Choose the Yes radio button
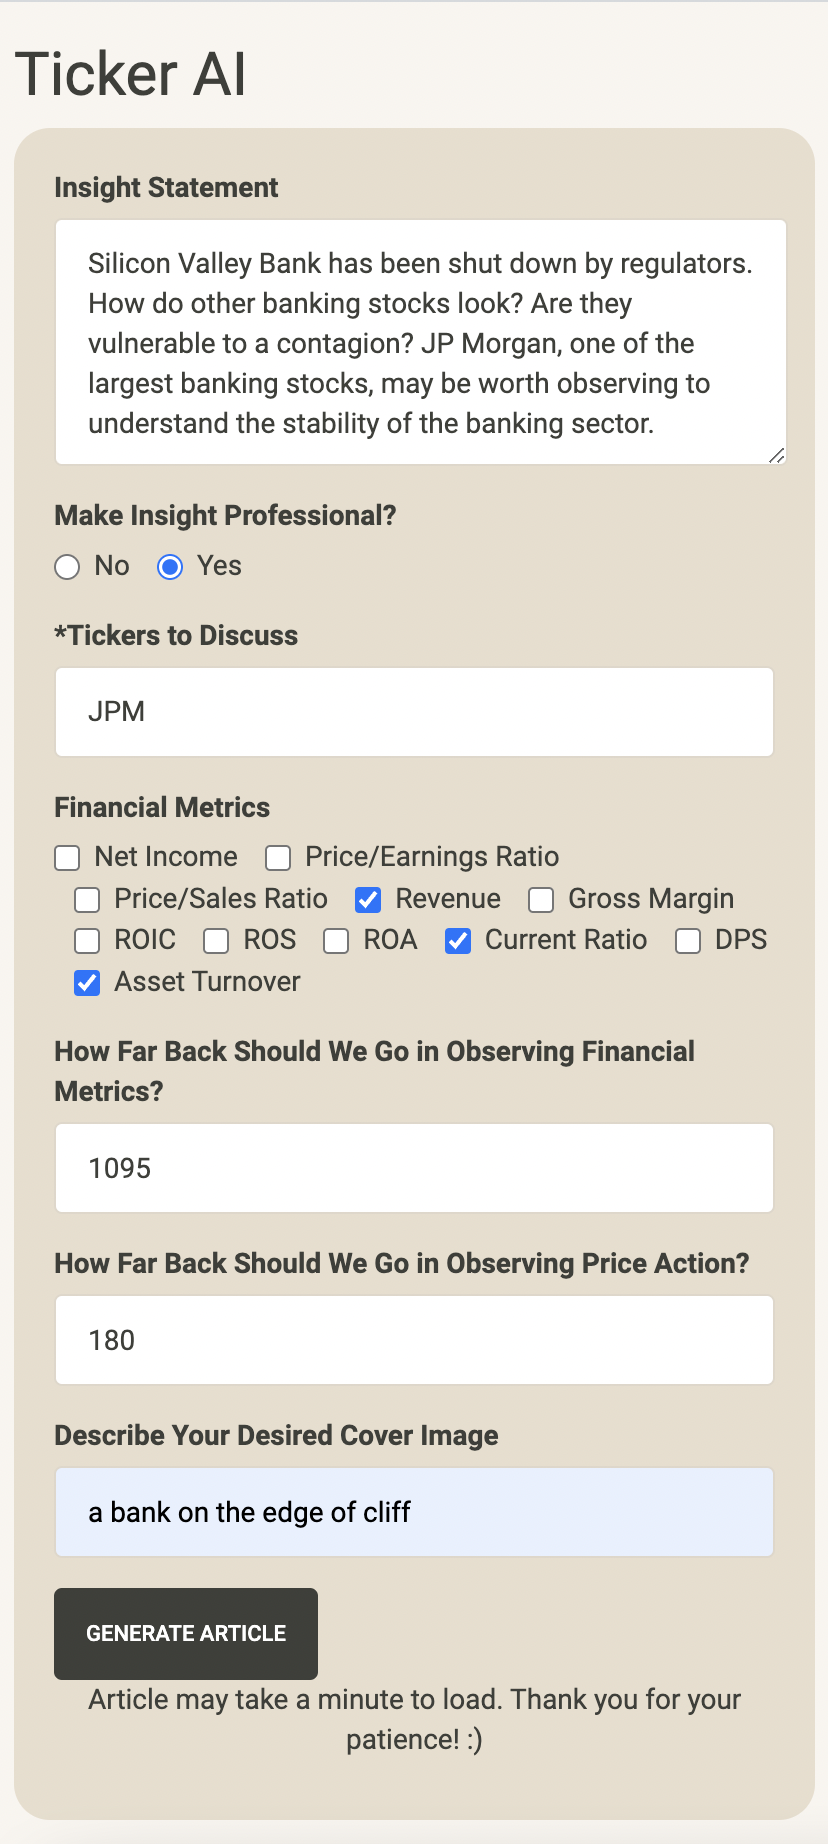The height and width of the screenshot is (1844, 828). click(170, 567)
